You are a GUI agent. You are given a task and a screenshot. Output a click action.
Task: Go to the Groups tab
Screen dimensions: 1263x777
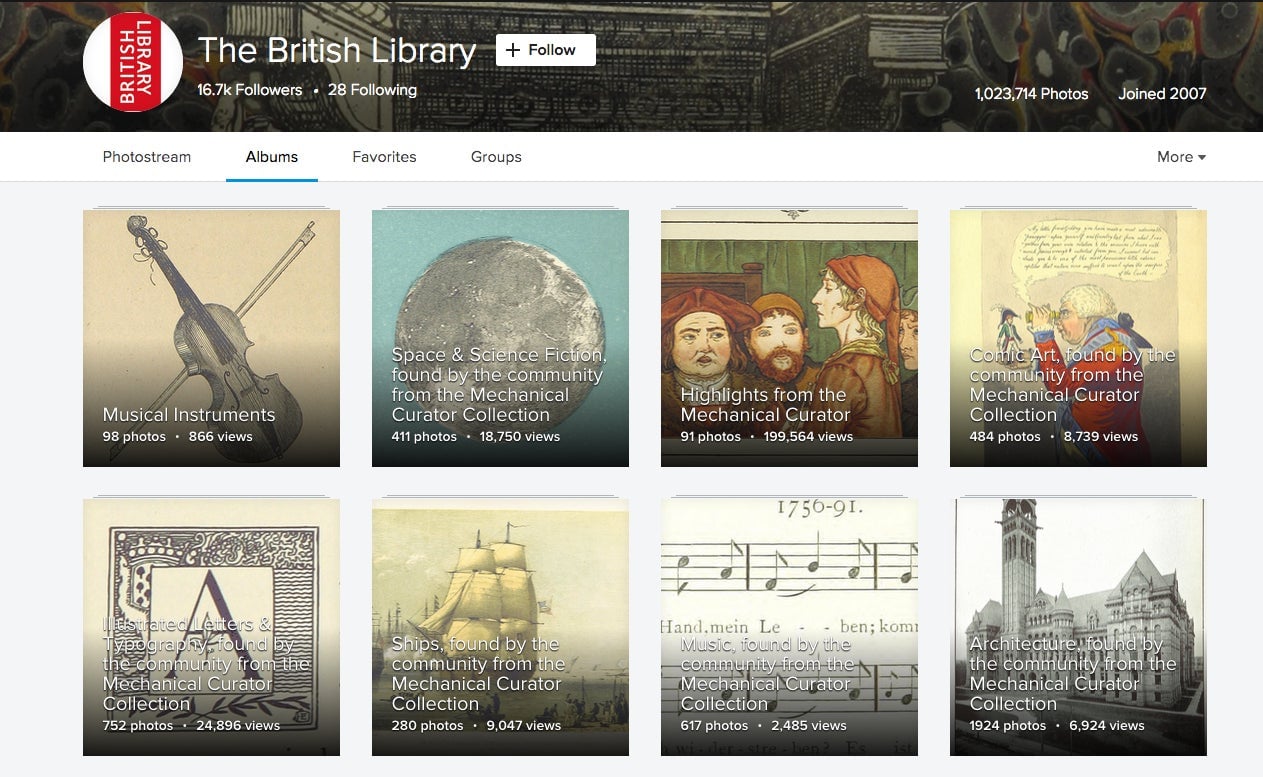tap(496, 157)
